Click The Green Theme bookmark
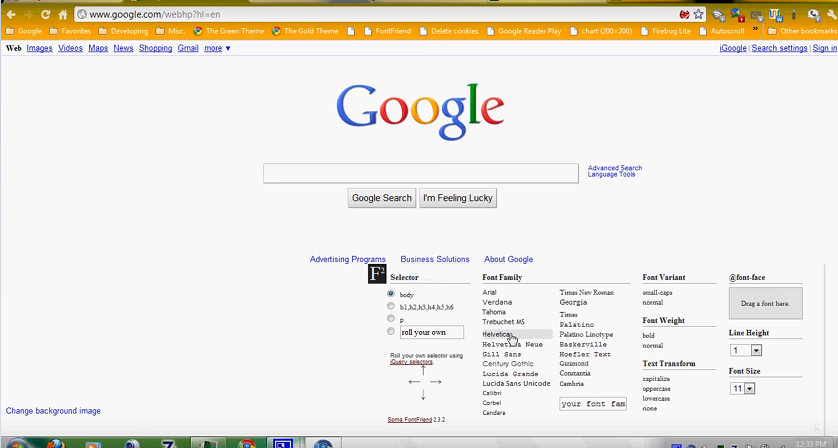The width and height of the screenshot is (838, 448). pyautogui.click(x=229, y=31)
